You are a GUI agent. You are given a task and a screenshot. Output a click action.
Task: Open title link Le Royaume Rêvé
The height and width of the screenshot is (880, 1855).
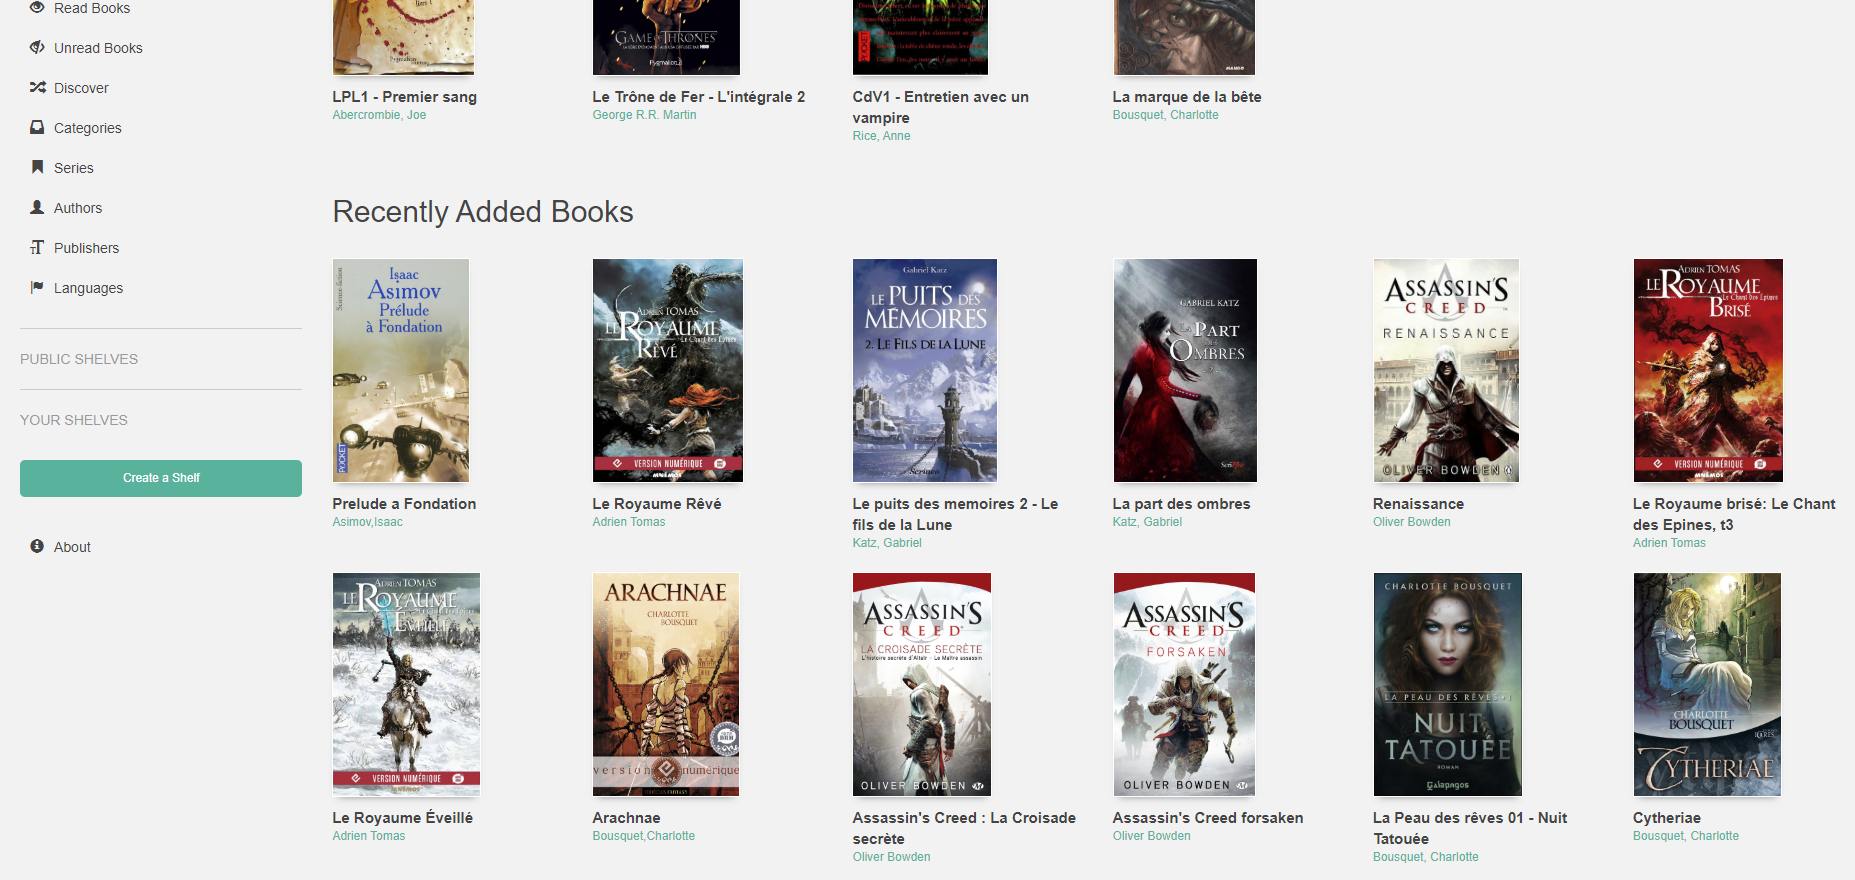[x=656, y=504]
